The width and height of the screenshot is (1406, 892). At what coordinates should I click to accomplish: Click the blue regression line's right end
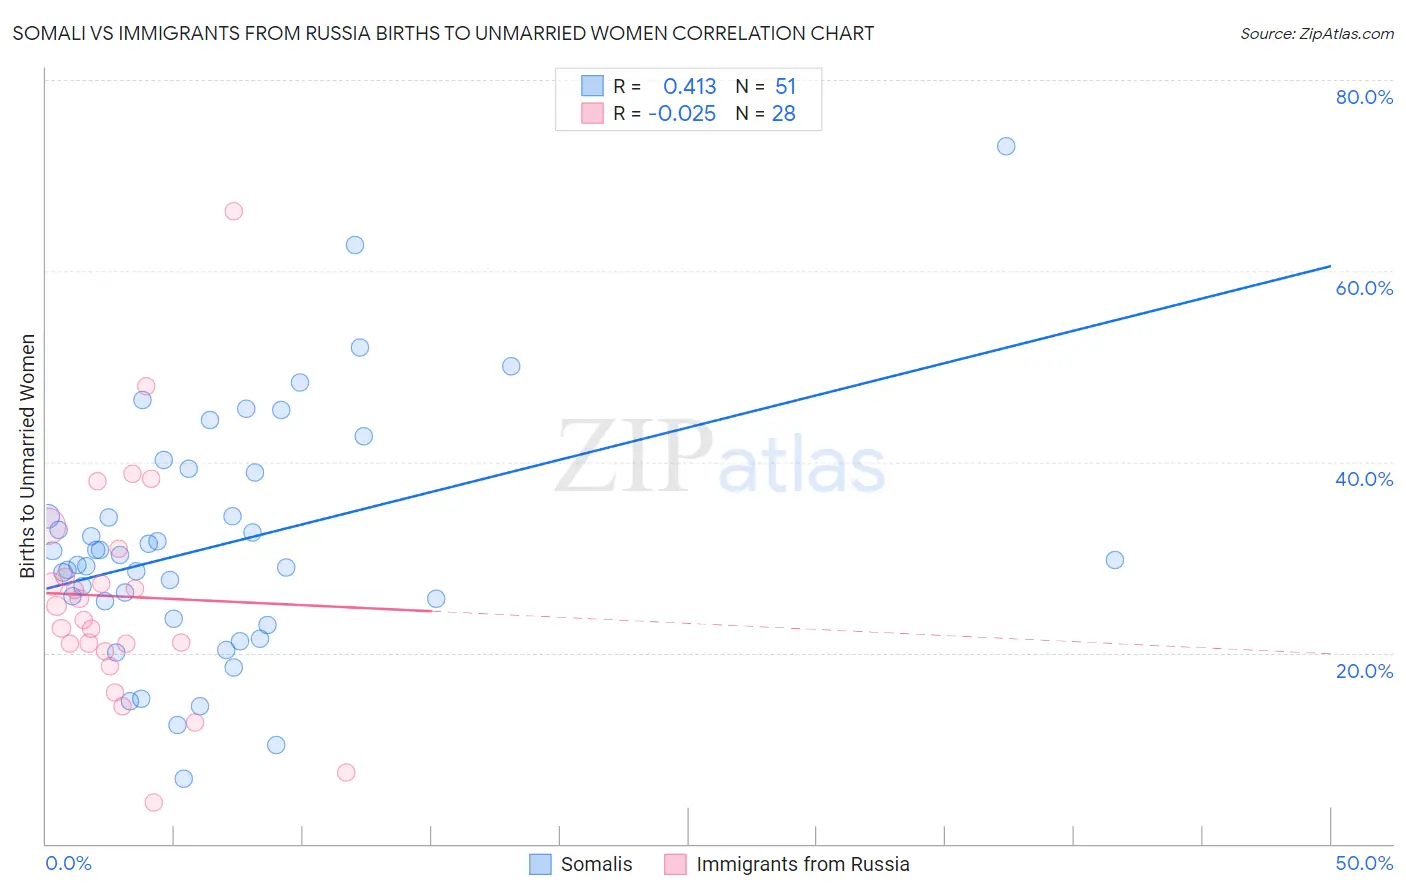(x=1330, y=266)
